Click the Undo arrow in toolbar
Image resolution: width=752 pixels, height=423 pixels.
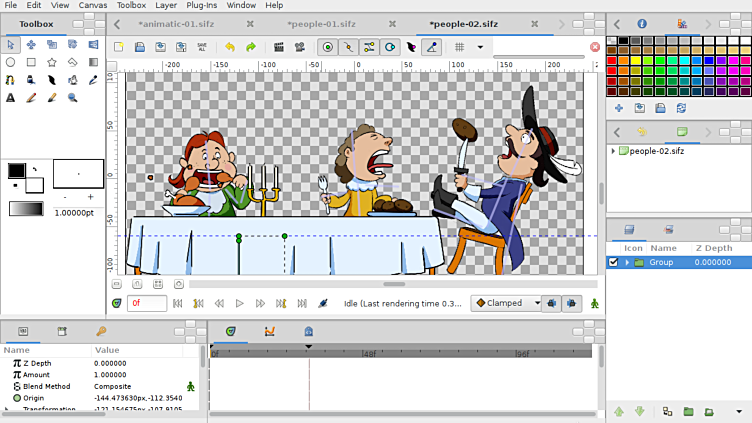tap(230, 47)
